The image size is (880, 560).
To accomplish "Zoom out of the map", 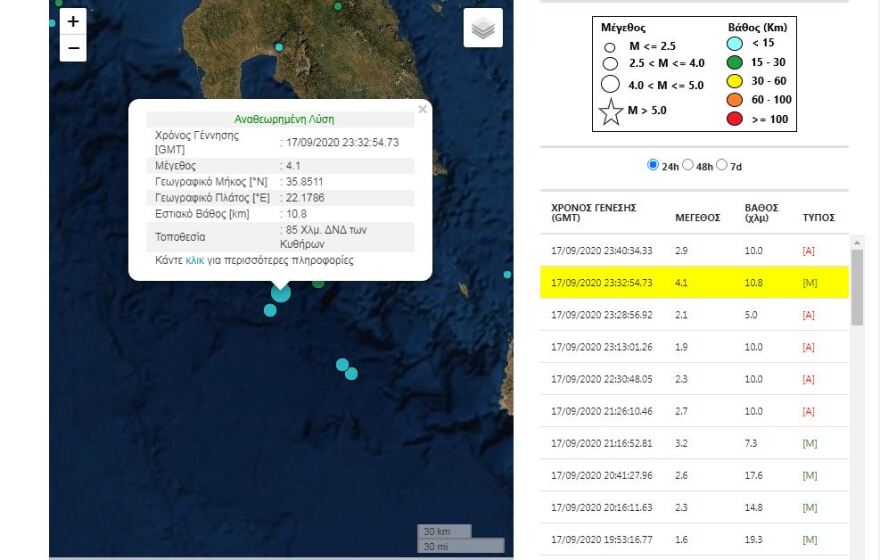I will 73,48.
